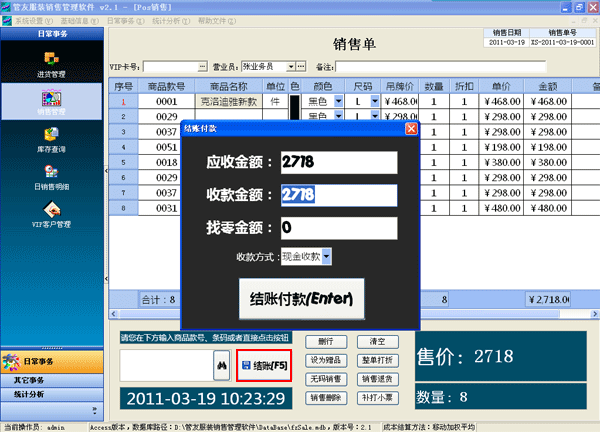600x432 pixels.
Task: Expand the 收款方式 payment method dropdown
Action: coord(327,256)
